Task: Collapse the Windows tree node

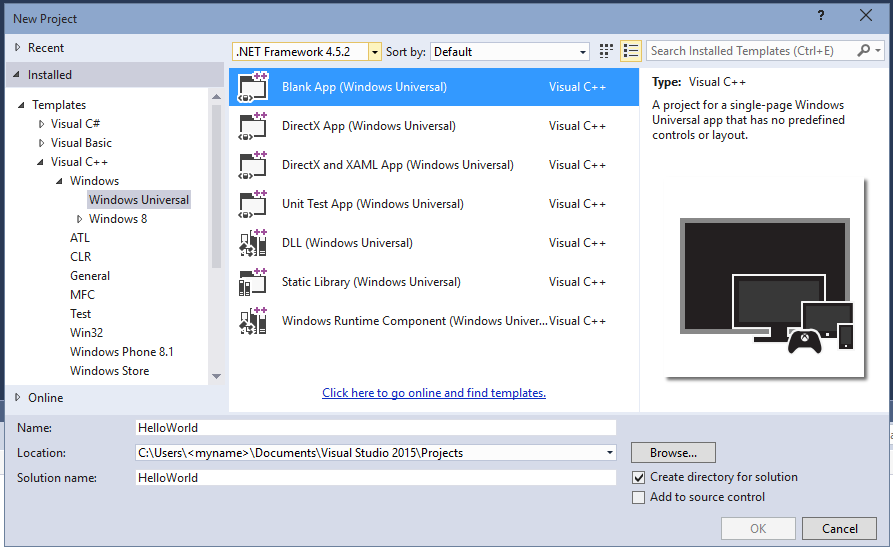Action: point(59,181)
